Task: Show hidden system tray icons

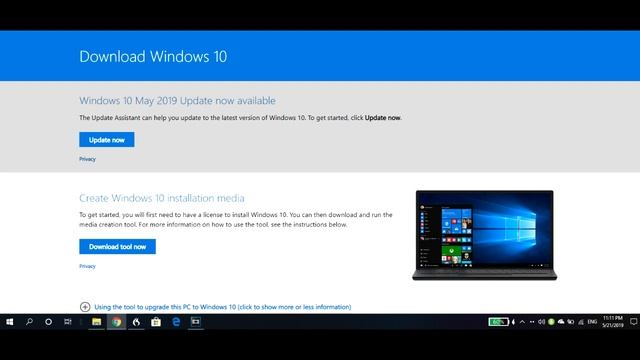Action: coord(522,322)
